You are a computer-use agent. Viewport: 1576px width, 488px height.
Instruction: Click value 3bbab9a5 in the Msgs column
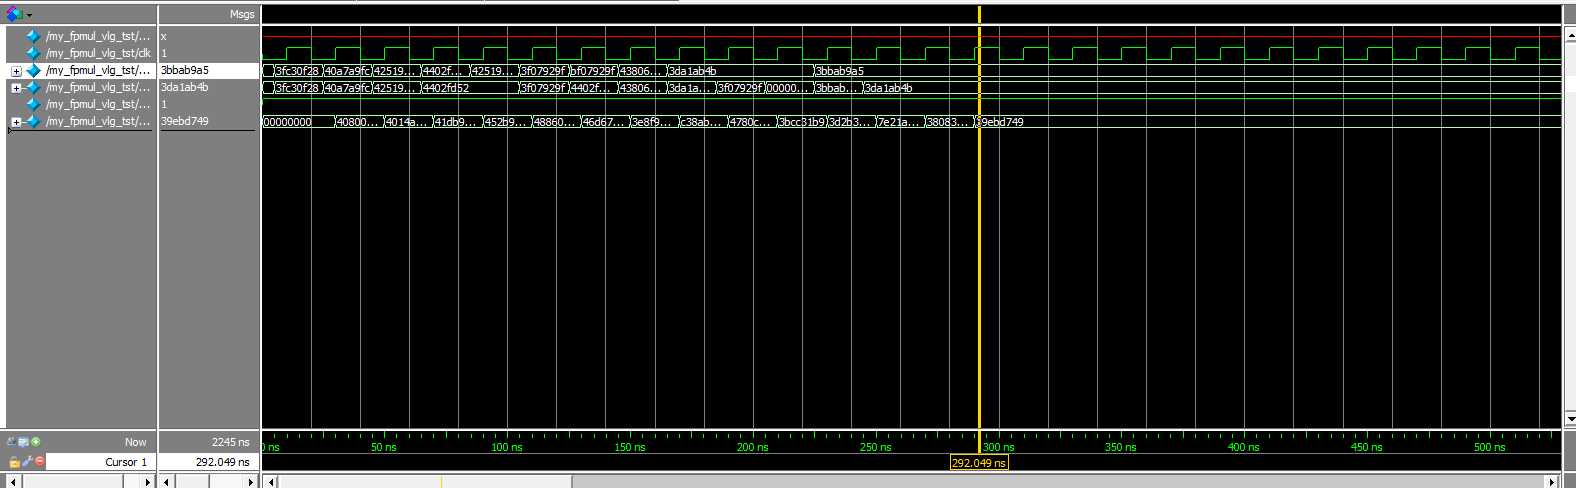(185, 70)
